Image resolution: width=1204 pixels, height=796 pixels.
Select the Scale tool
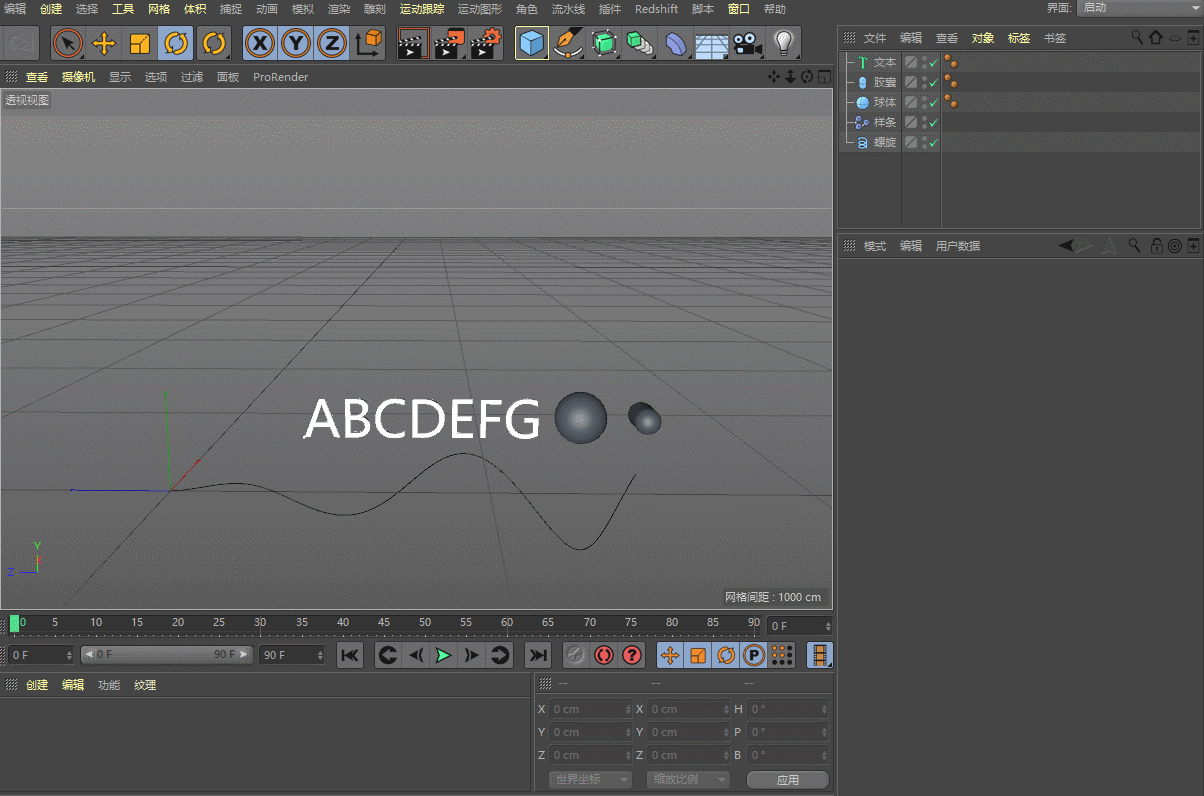click(x=140, y=44)
